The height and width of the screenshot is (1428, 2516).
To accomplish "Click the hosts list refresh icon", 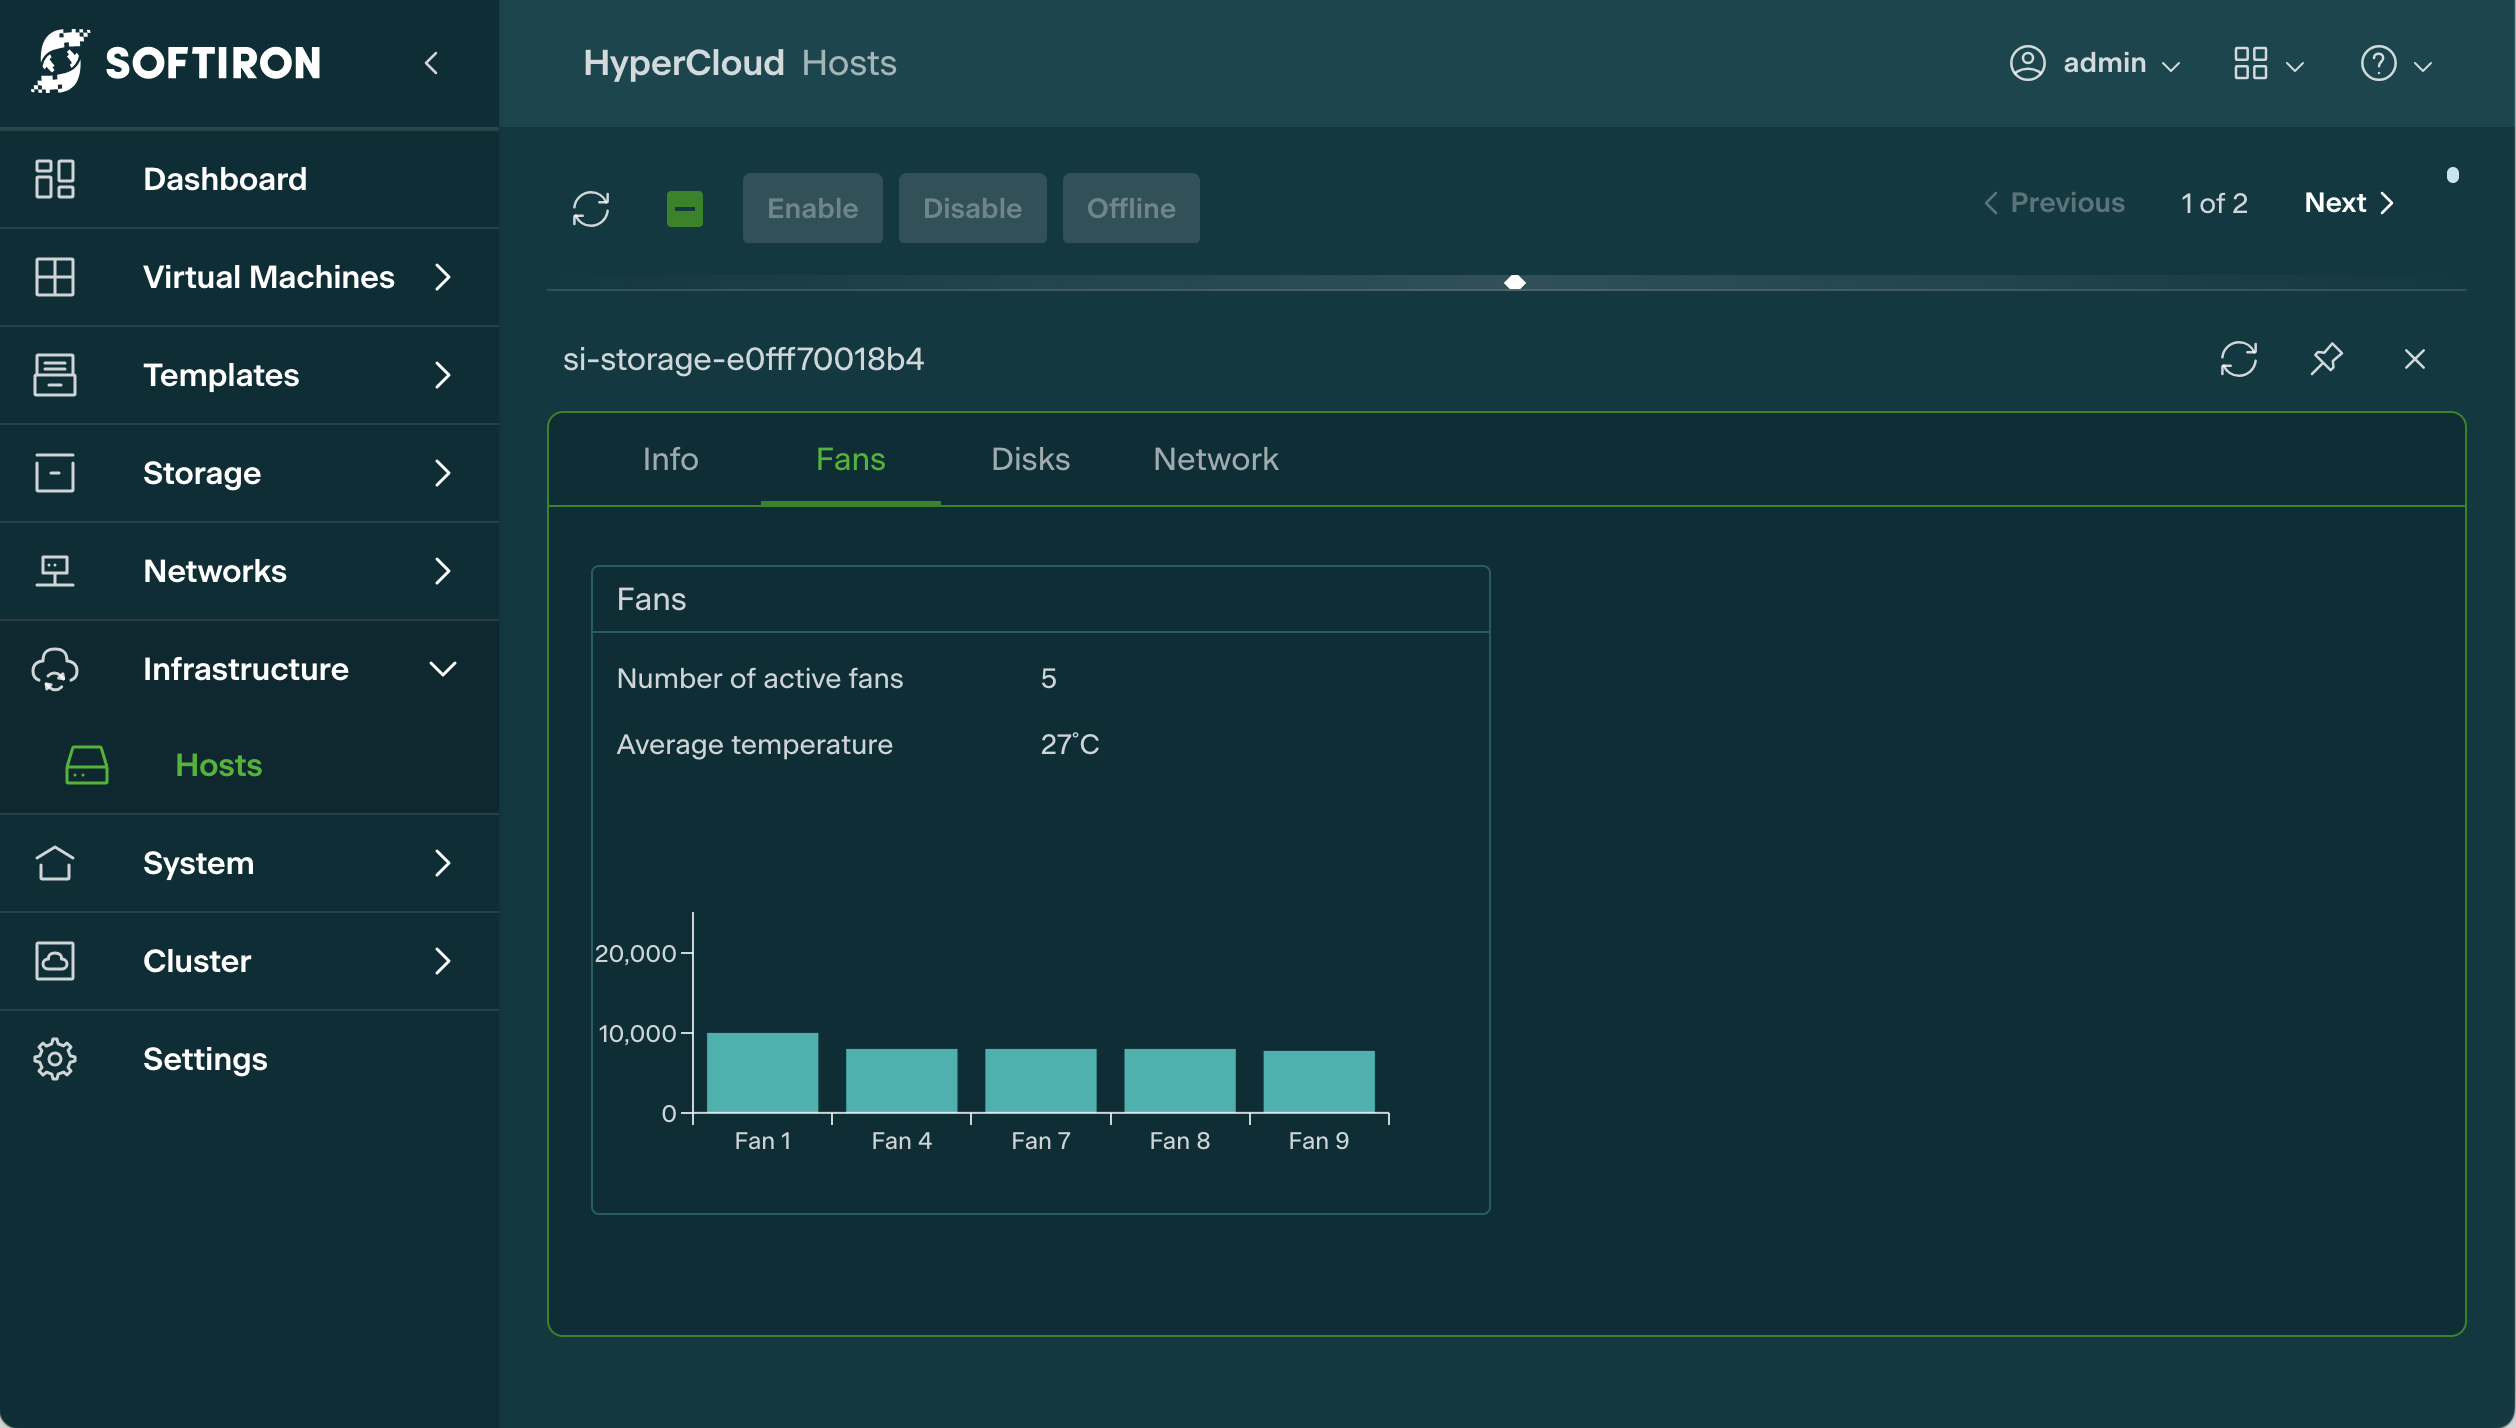I will [x=590, y=209].
